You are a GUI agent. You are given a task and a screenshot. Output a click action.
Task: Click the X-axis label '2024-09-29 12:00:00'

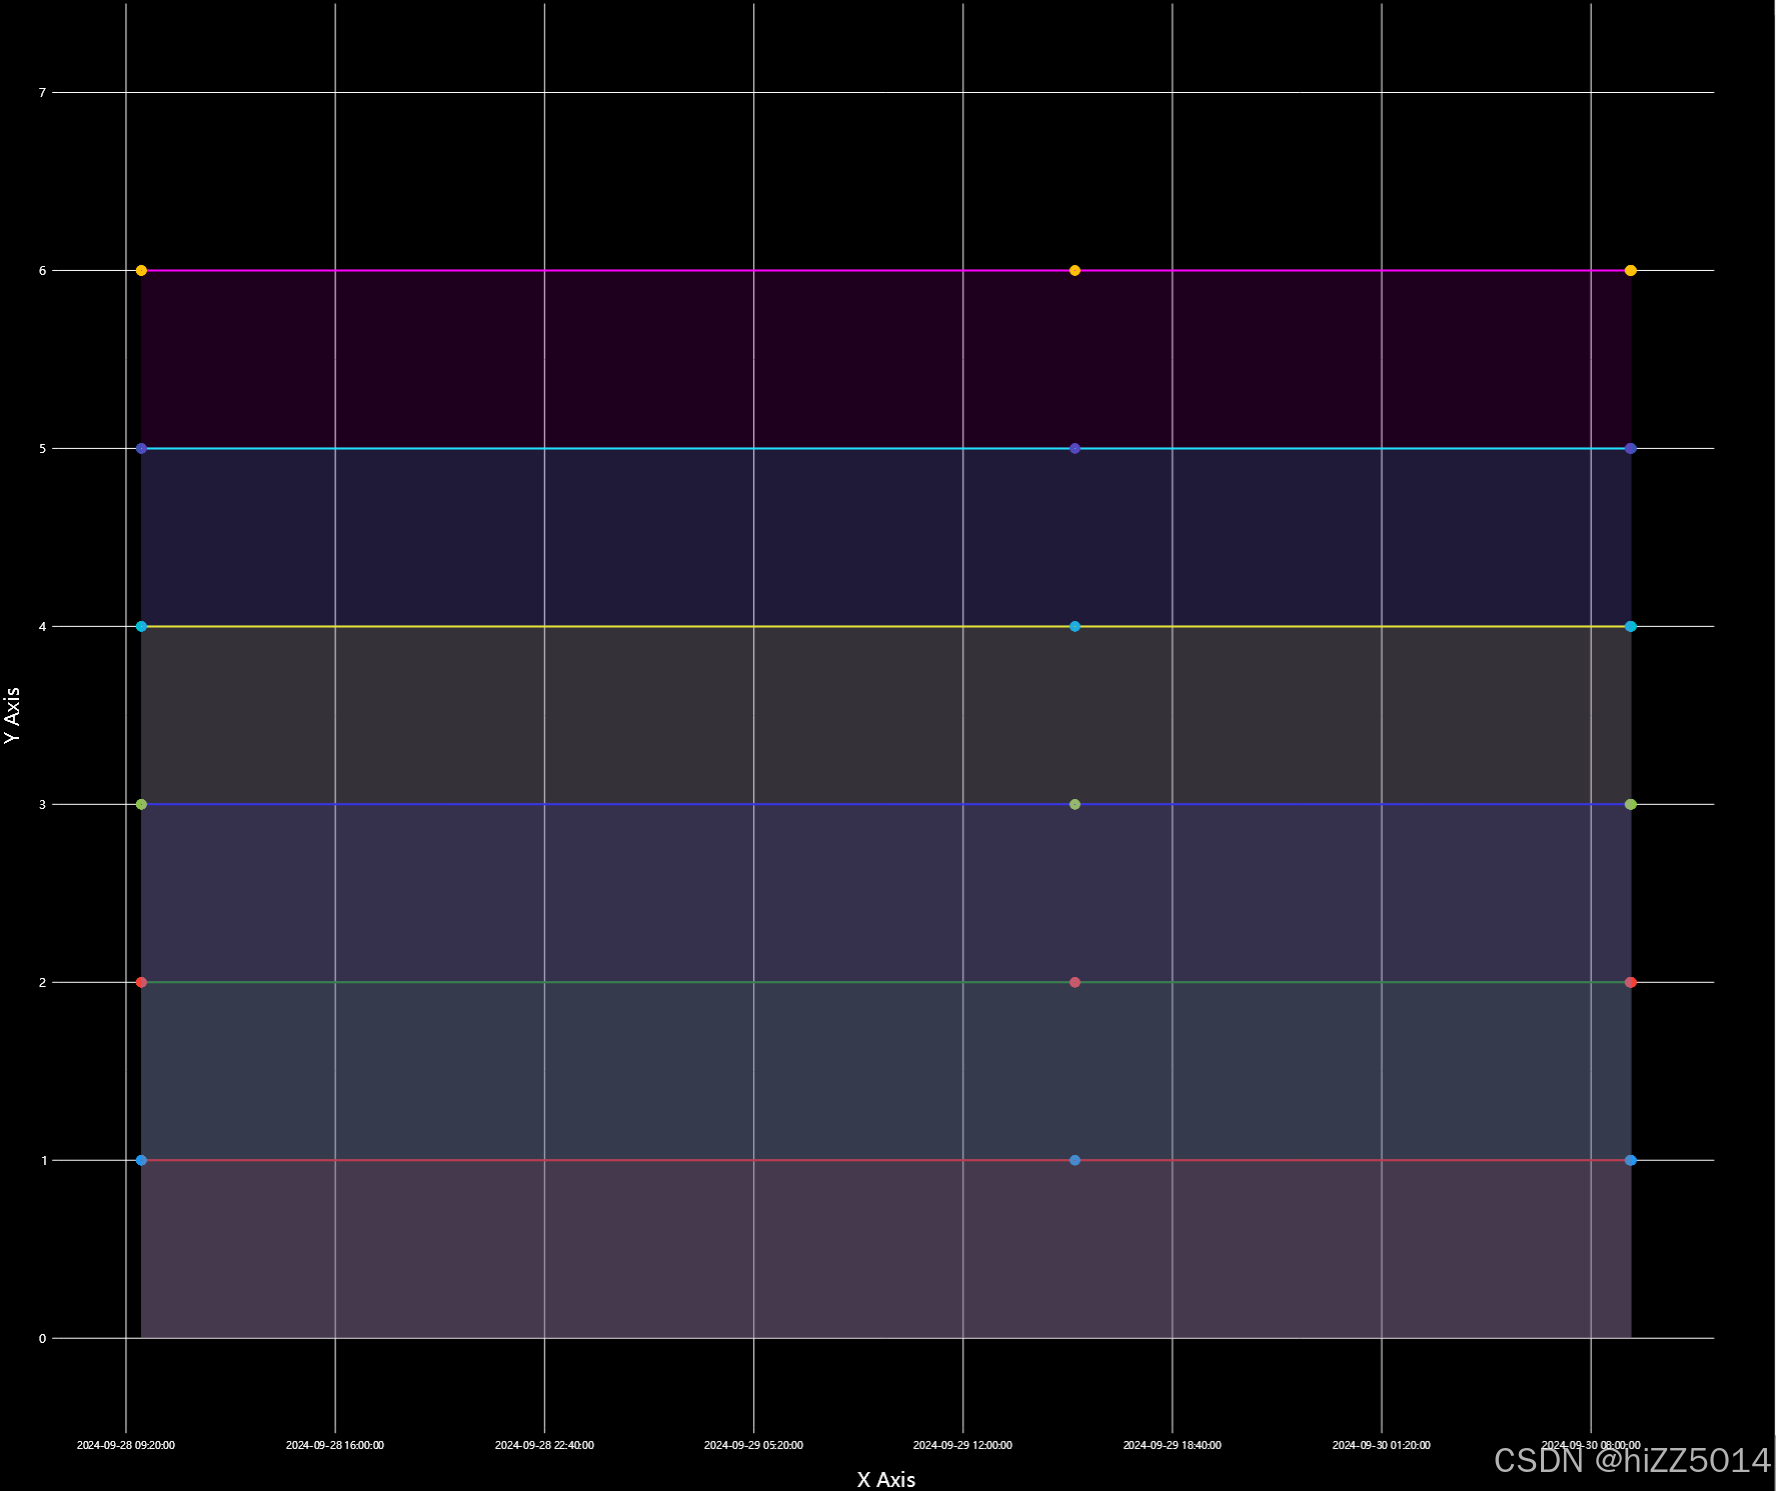coord(963,1446)
